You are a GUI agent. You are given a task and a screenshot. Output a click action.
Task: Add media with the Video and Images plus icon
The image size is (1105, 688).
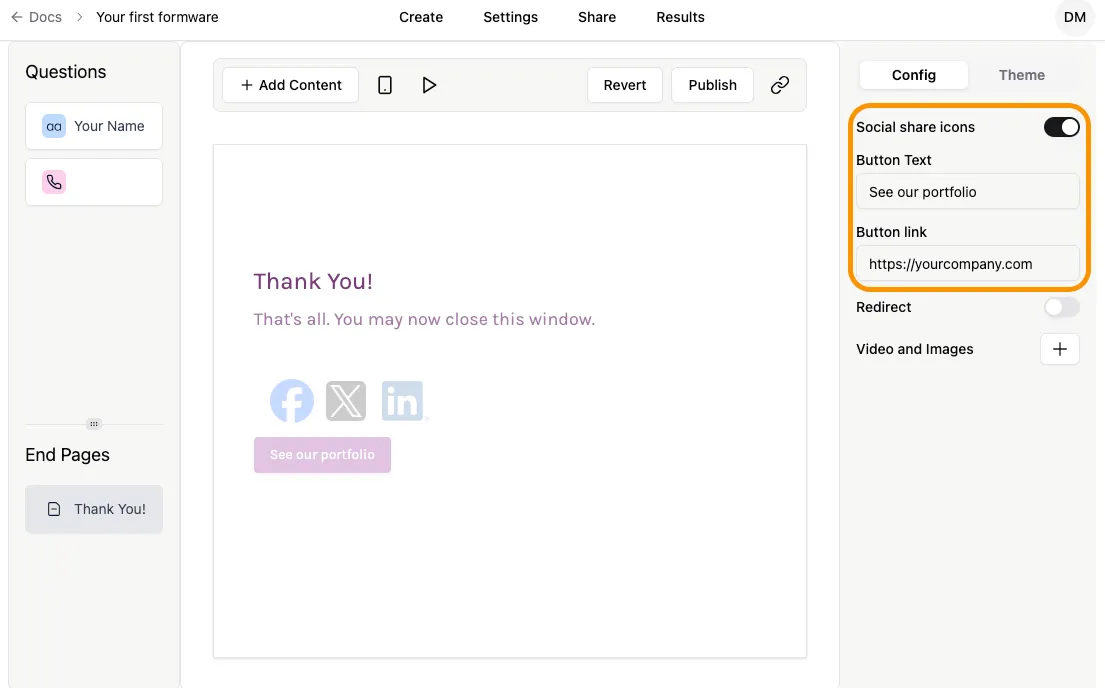pyautogui.click(x=1059, y=349)
